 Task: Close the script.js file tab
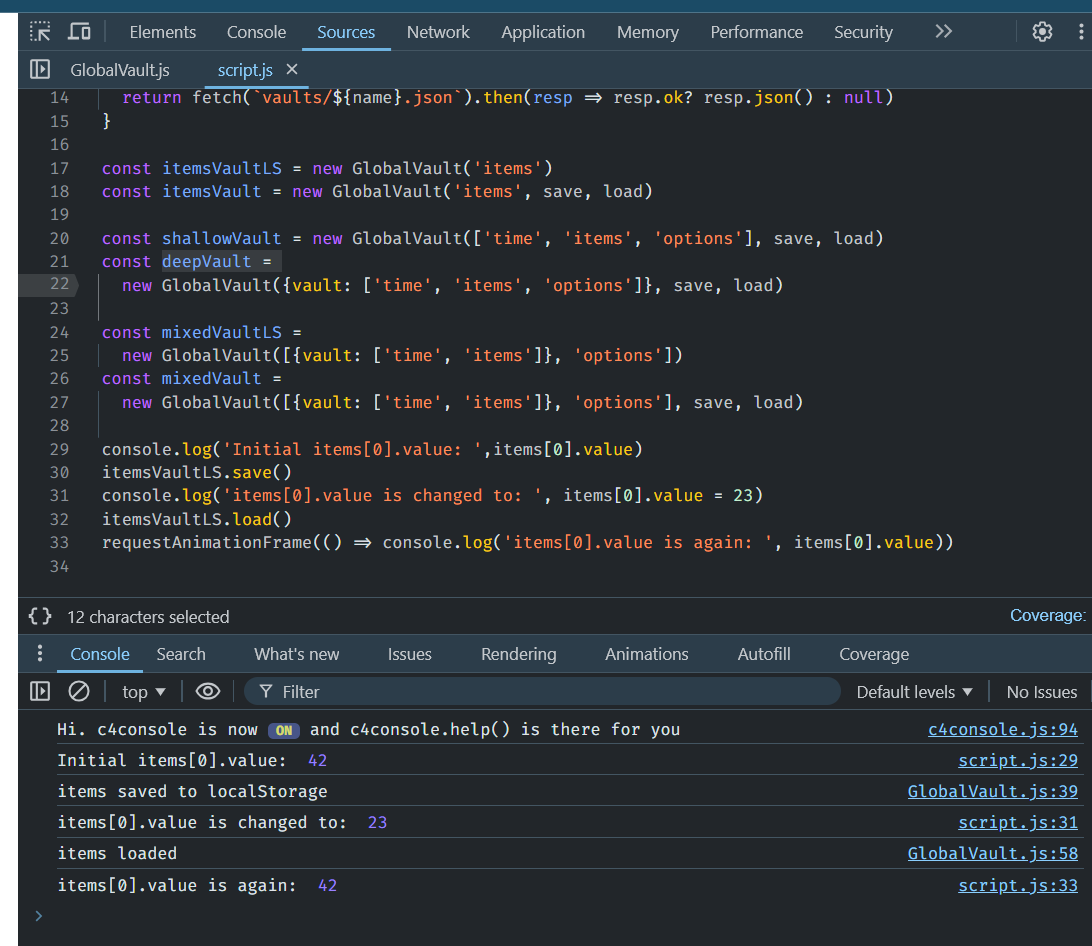pyautogui.click(x=292, y=70)
